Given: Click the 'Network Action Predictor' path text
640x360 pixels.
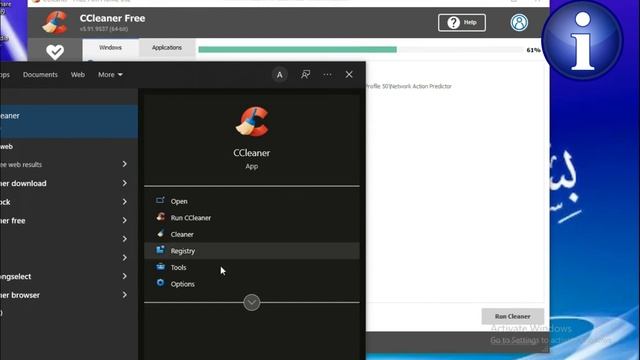Looking at the screenshot, I should (x=409, y=86).
